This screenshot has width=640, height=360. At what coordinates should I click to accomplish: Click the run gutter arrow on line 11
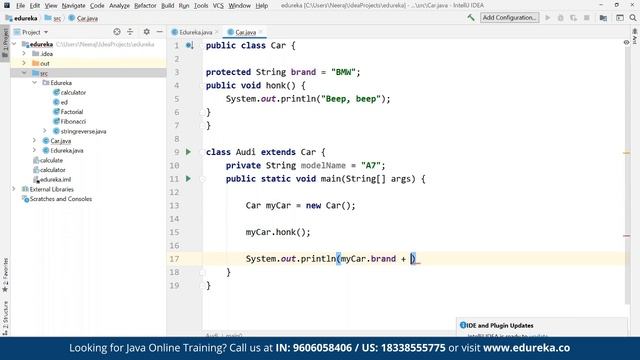click(188, 178)
